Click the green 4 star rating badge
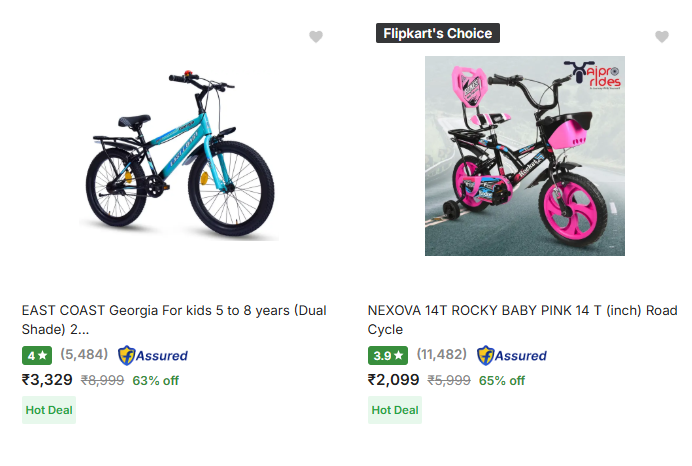This screenshot has height=466, width=692. coord(37,355)
